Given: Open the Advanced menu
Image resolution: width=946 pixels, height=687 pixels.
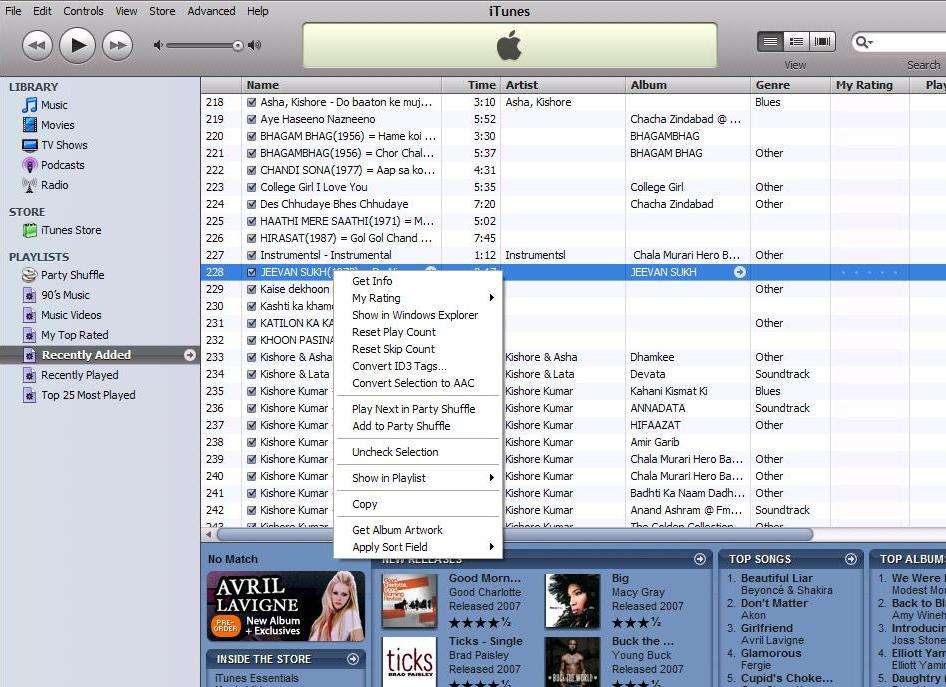Looking at the screenshot, I should coord(211,11).
